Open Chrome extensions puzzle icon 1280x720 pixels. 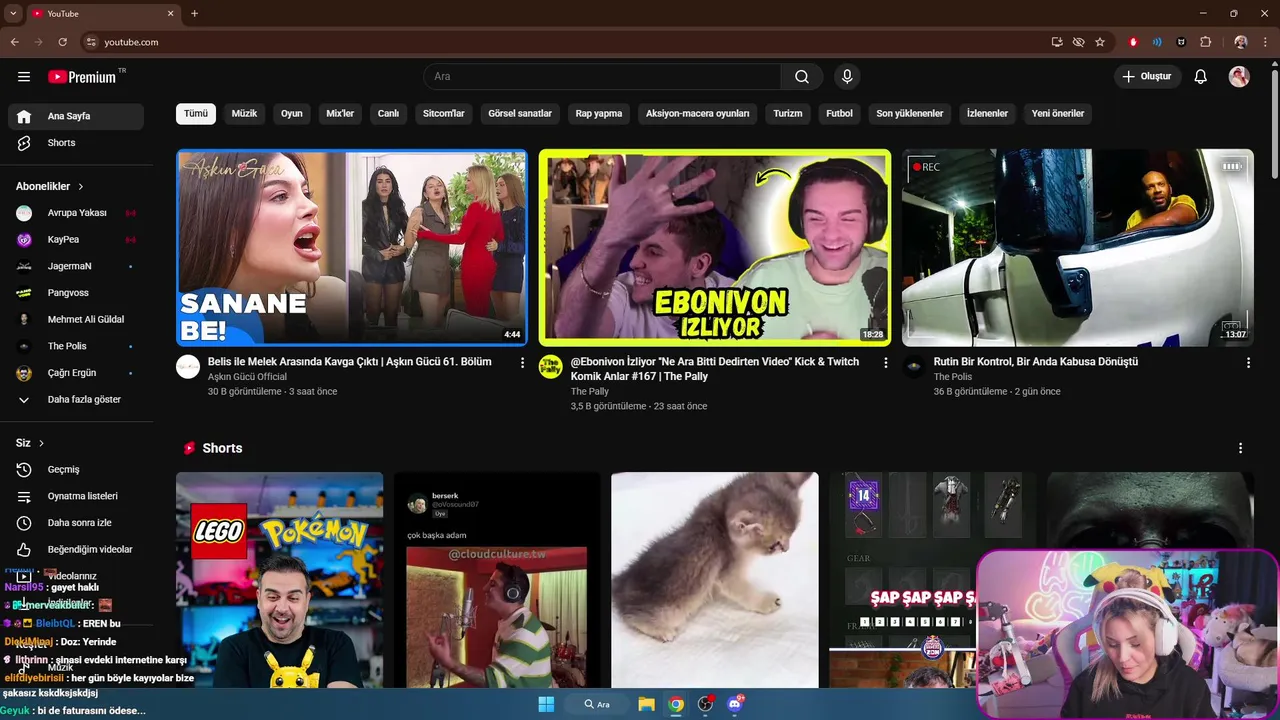(1205, 42)
